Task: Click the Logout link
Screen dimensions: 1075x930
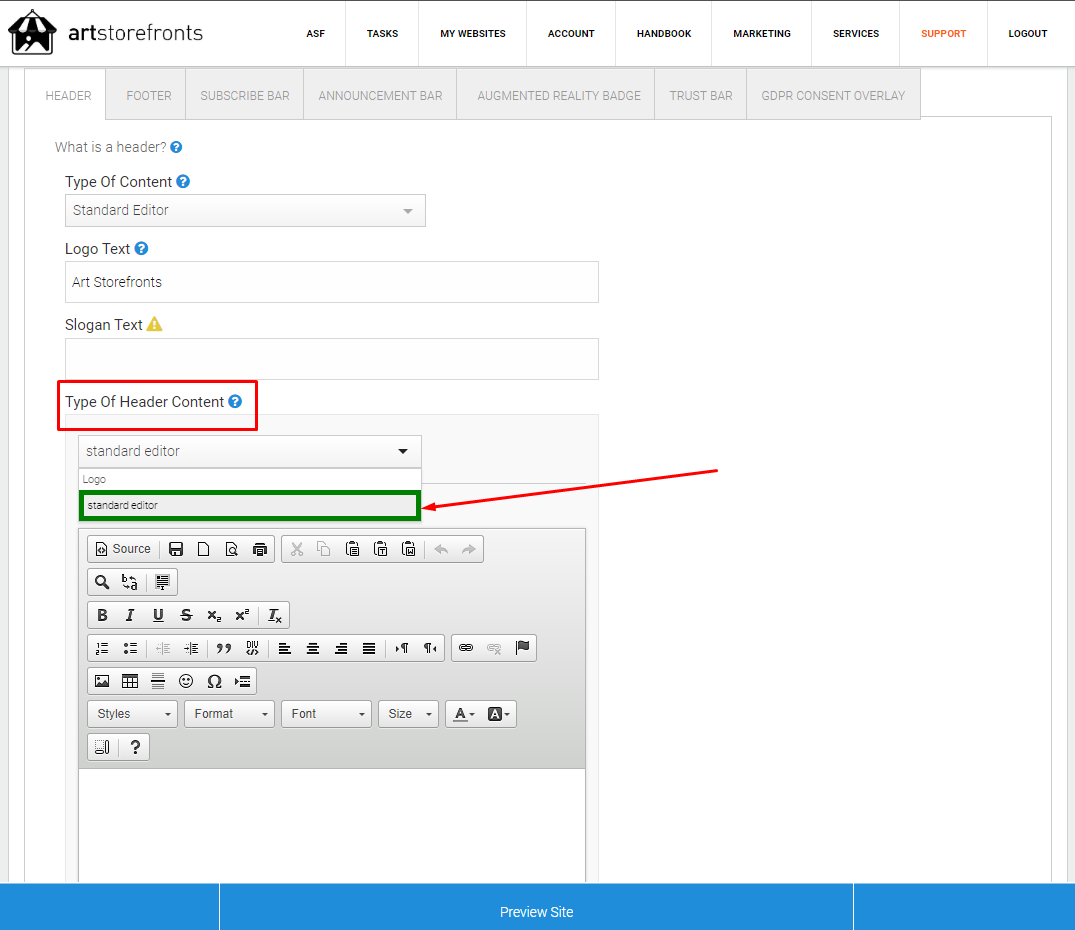Action: pos(1028,34)
